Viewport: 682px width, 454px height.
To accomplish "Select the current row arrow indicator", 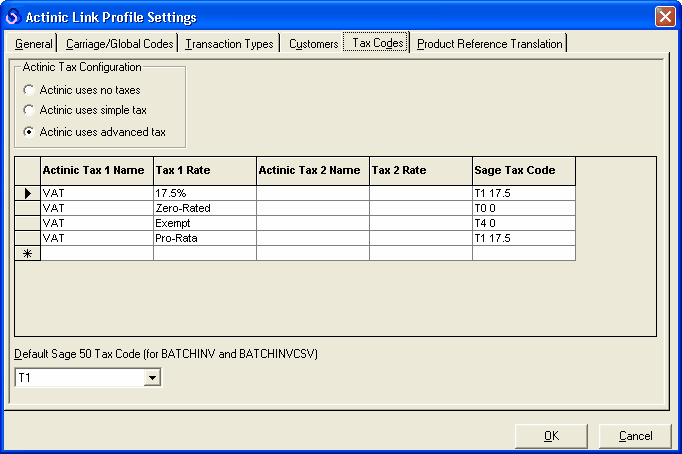I will tap(28, 193).
